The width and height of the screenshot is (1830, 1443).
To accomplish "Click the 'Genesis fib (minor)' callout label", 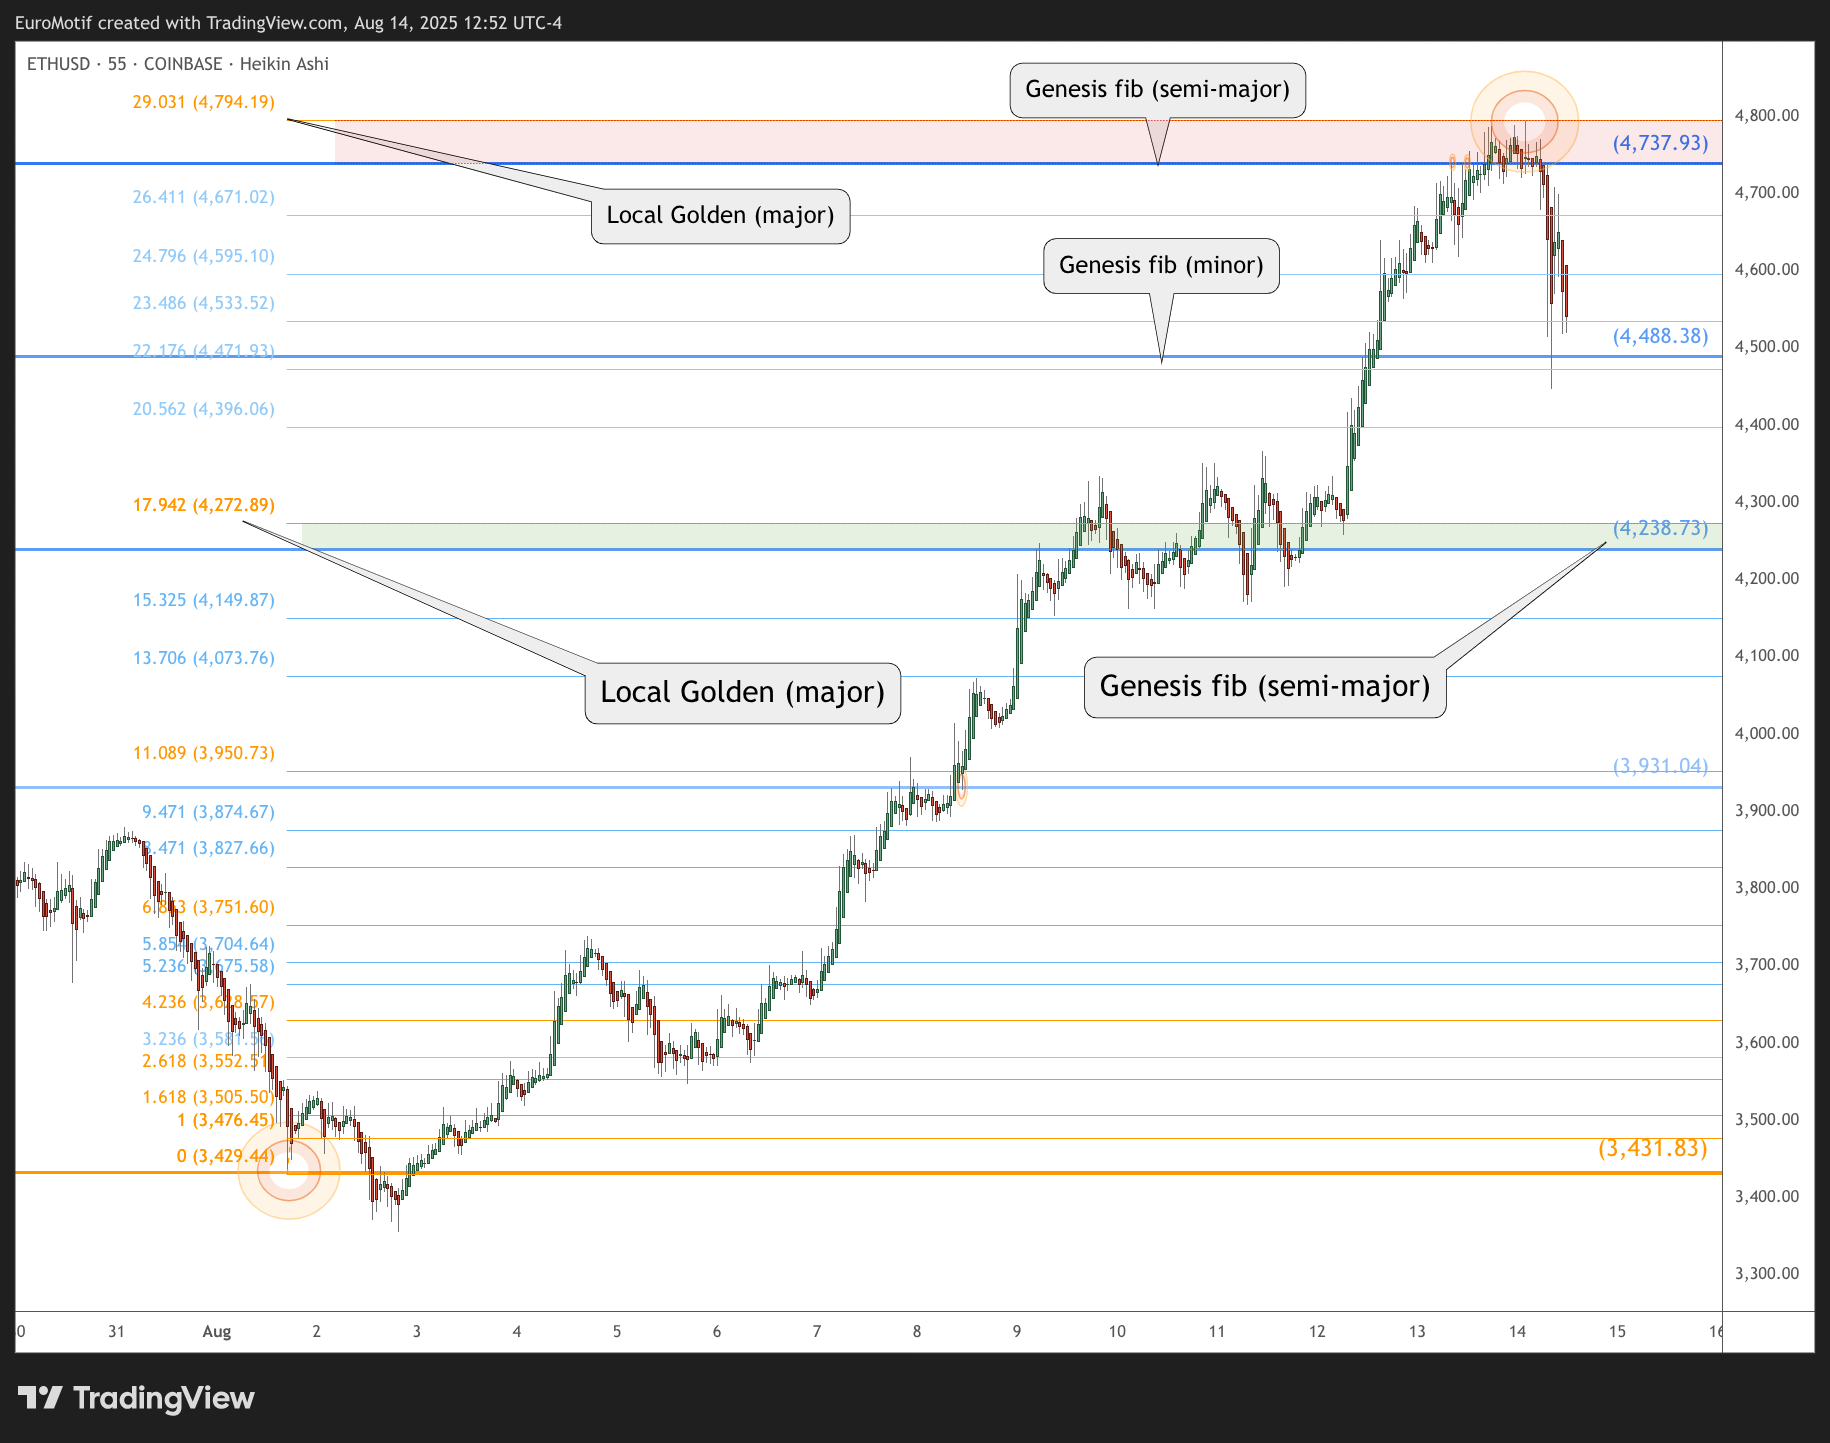I will point(1161,265).
